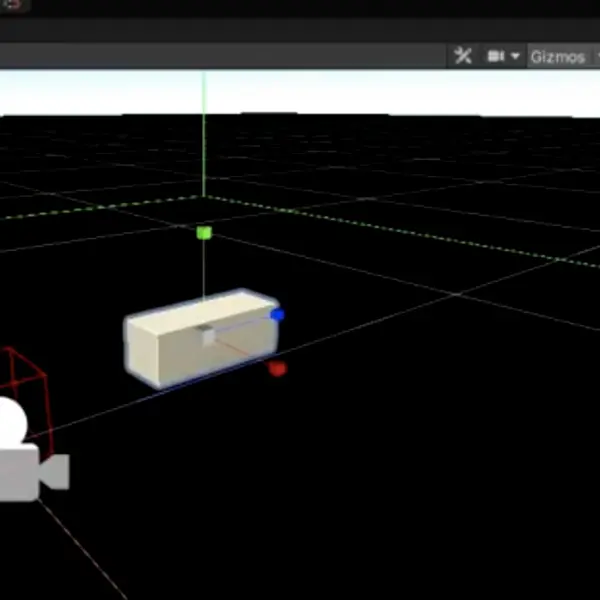This screenshot has height=600, width=600.
Task: Expand the scene camera dropdown arrow
Action: coord(515,56)
